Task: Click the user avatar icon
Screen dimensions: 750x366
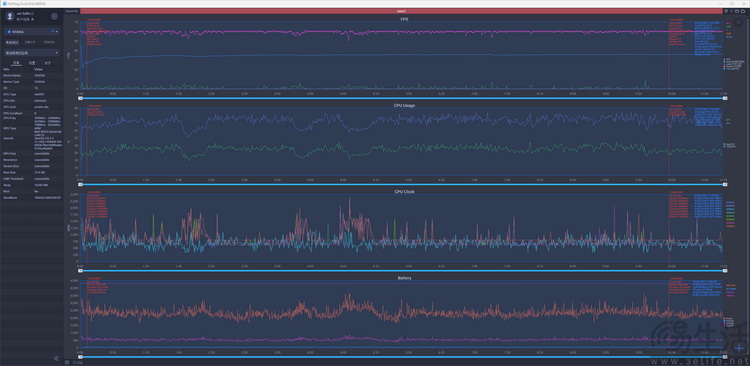Action: [11, 17]
